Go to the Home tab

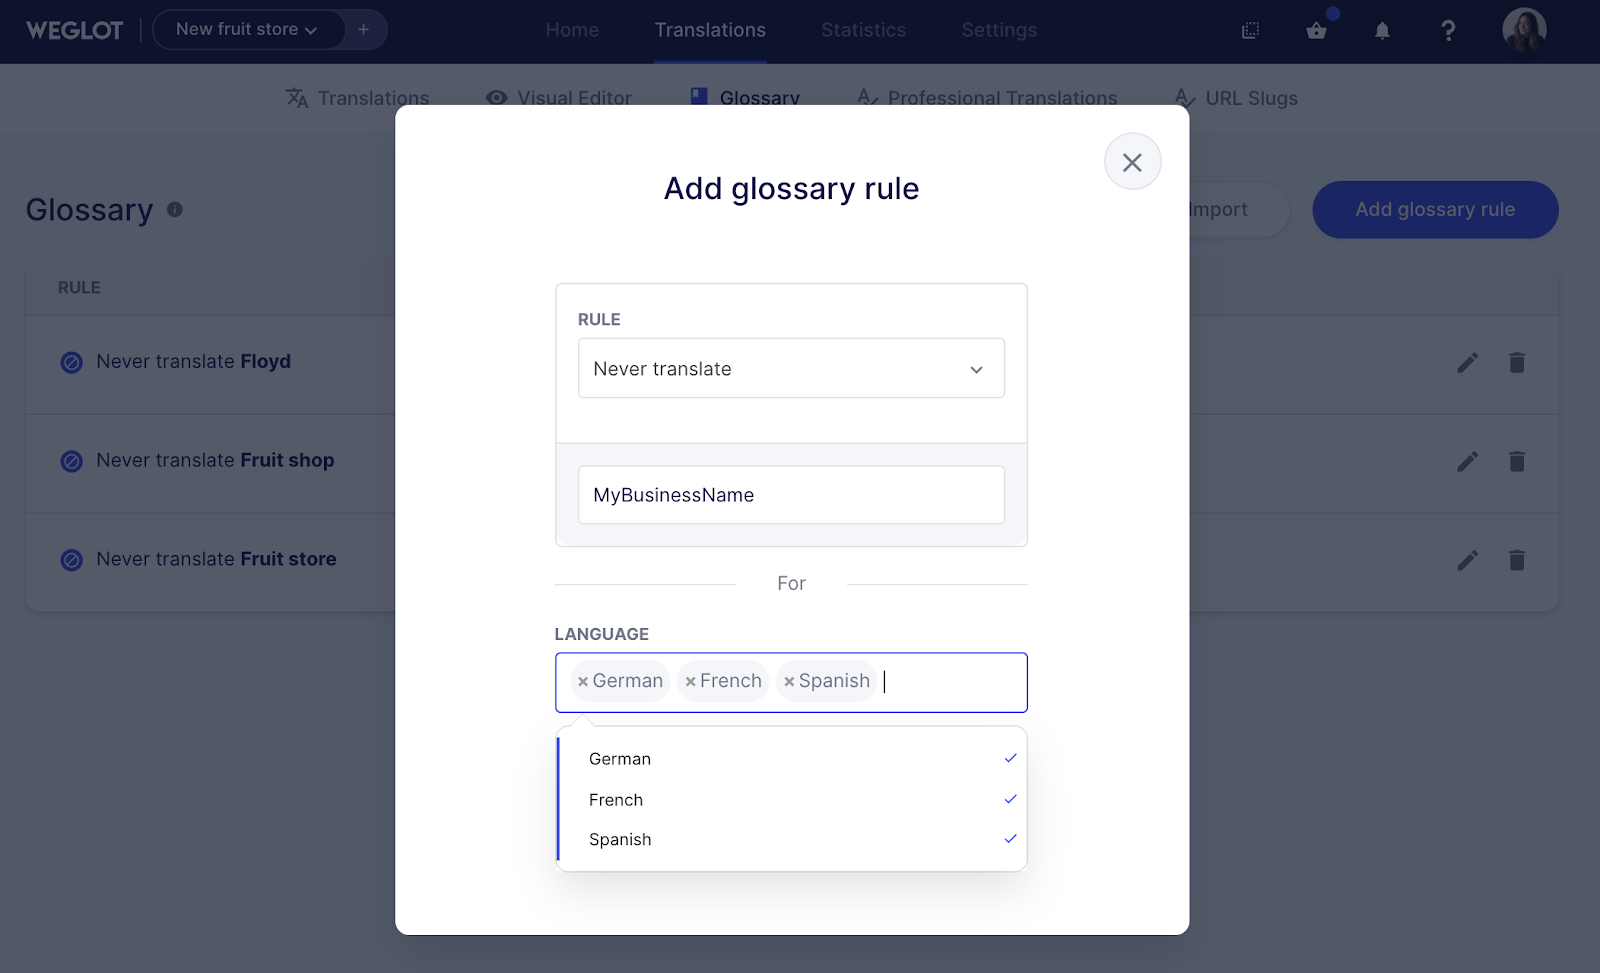point(572,30)
